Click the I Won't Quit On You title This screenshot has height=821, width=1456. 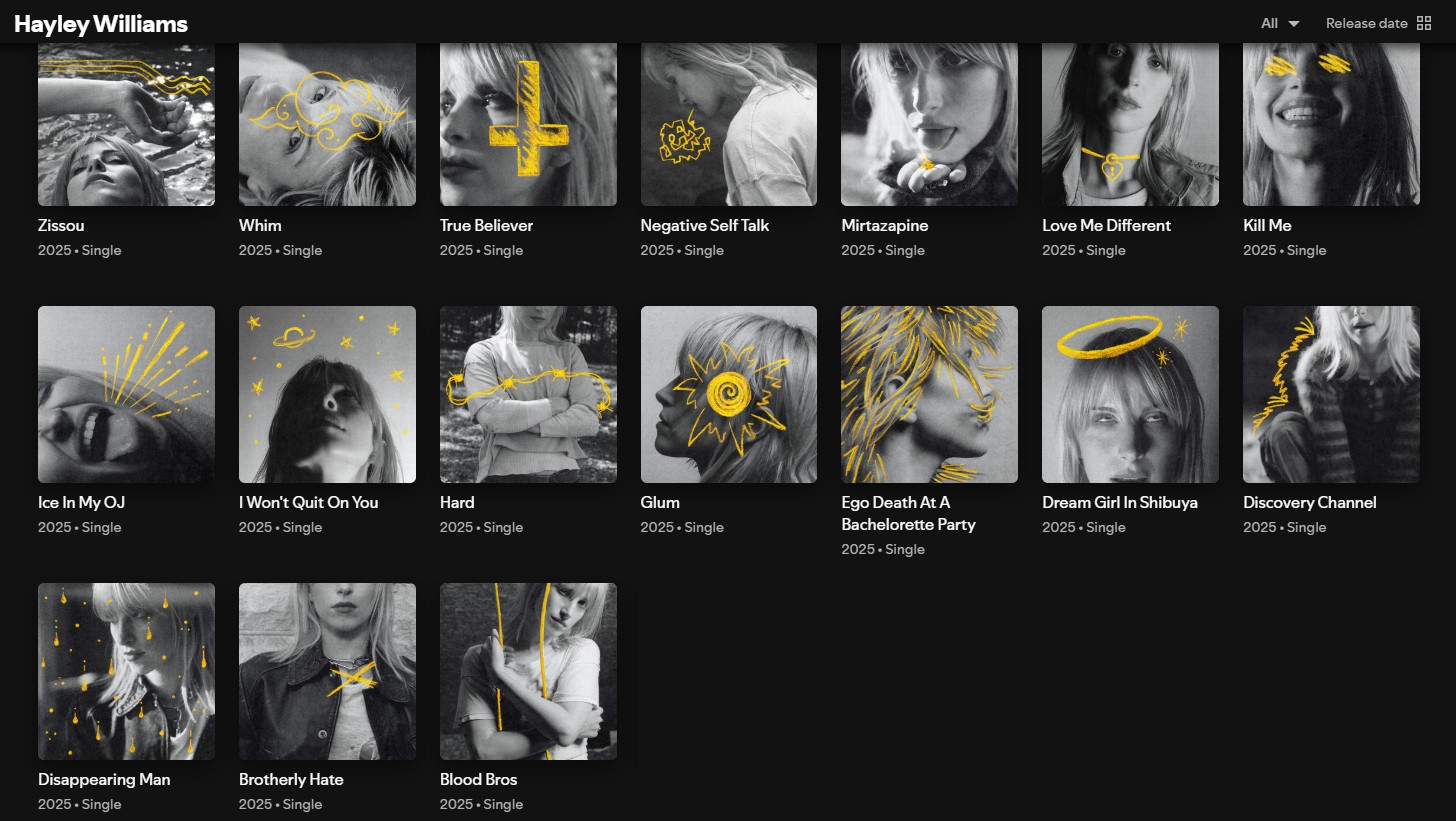click(309, 502)
